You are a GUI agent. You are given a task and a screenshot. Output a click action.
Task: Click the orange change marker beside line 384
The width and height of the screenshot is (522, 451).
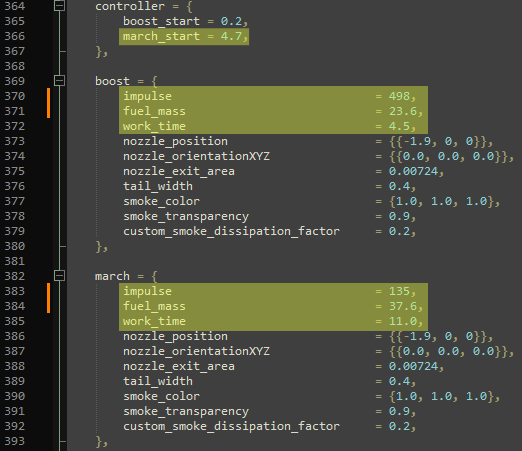(x=49, y=306)
